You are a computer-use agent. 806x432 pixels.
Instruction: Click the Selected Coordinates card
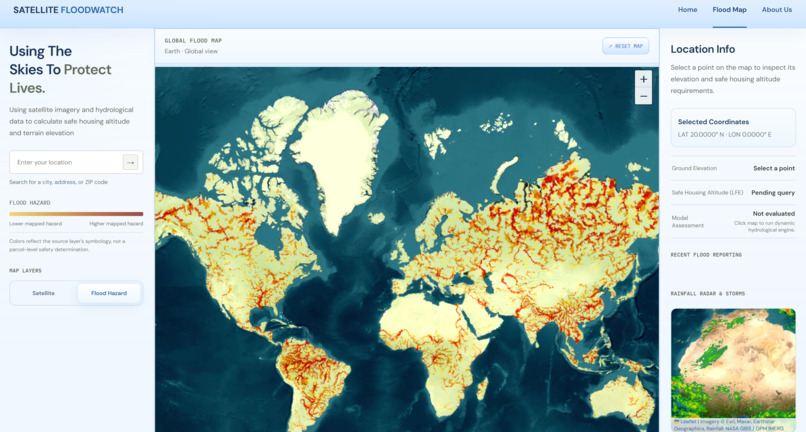coord(733,128)
